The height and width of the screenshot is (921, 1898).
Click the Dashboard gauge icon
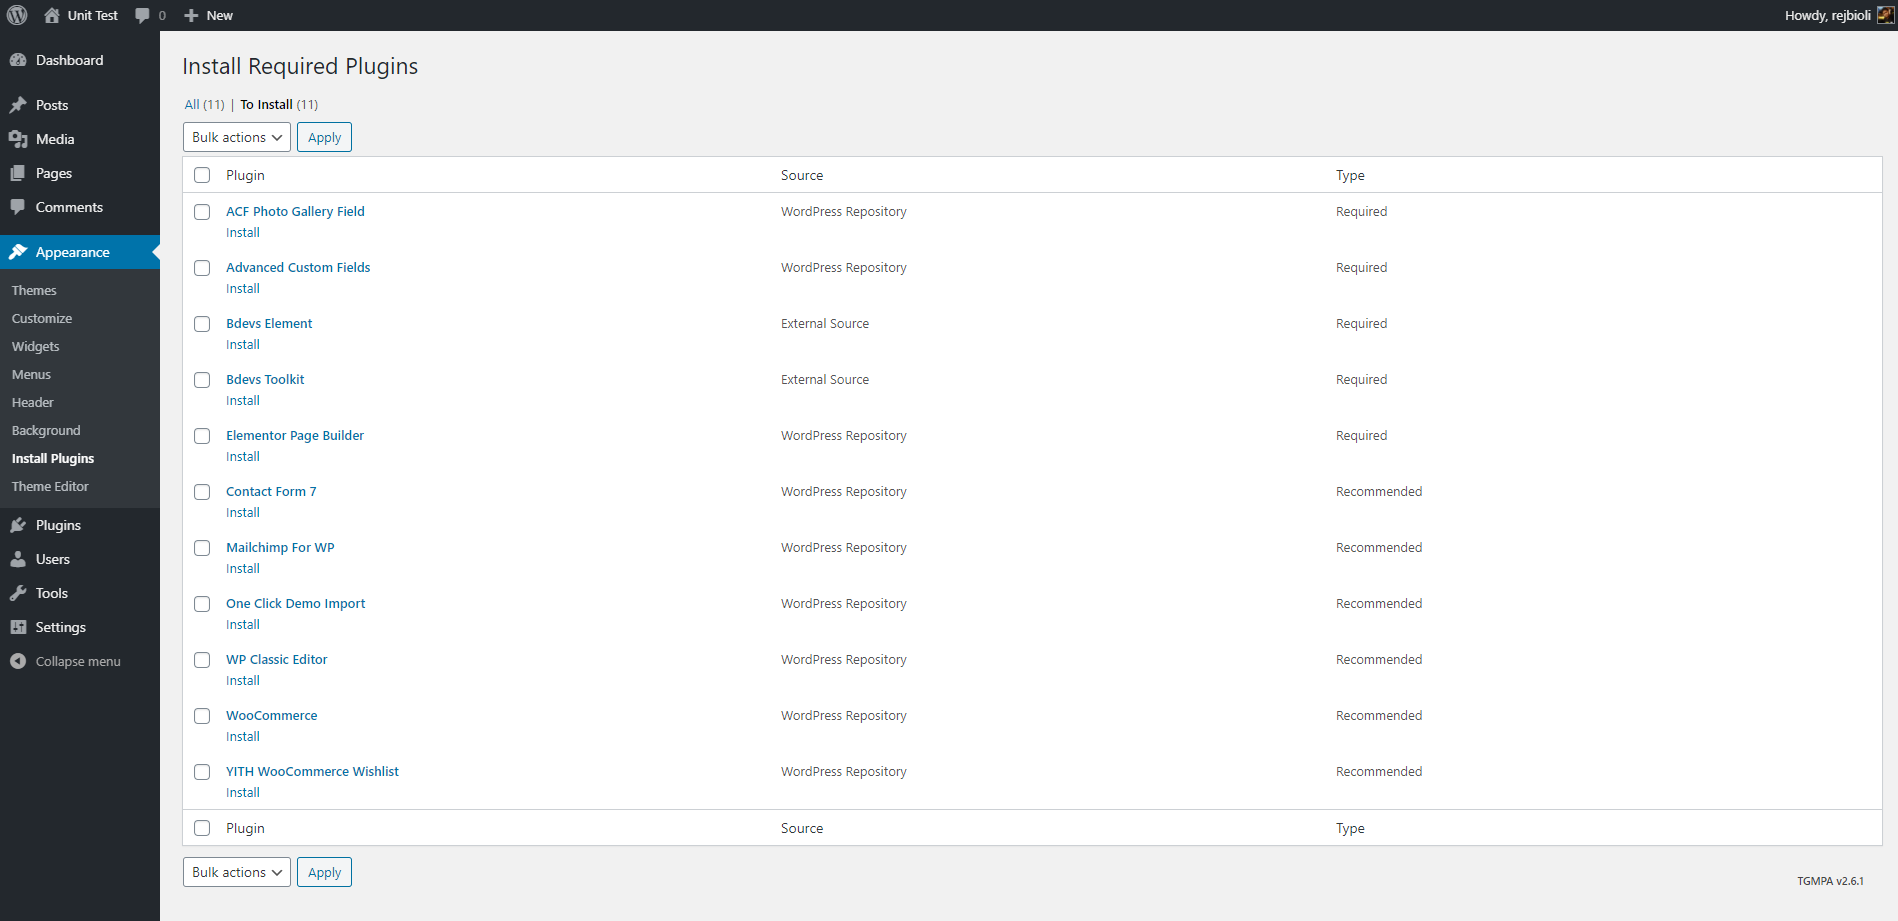(18, 60)
